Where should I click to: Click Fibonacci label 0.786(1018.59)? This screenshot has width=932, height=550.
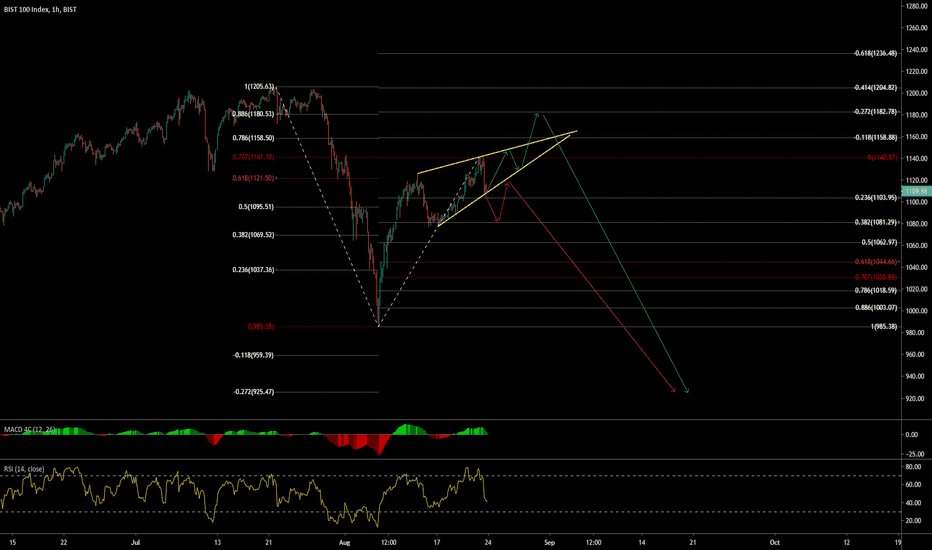coord(876,291)
